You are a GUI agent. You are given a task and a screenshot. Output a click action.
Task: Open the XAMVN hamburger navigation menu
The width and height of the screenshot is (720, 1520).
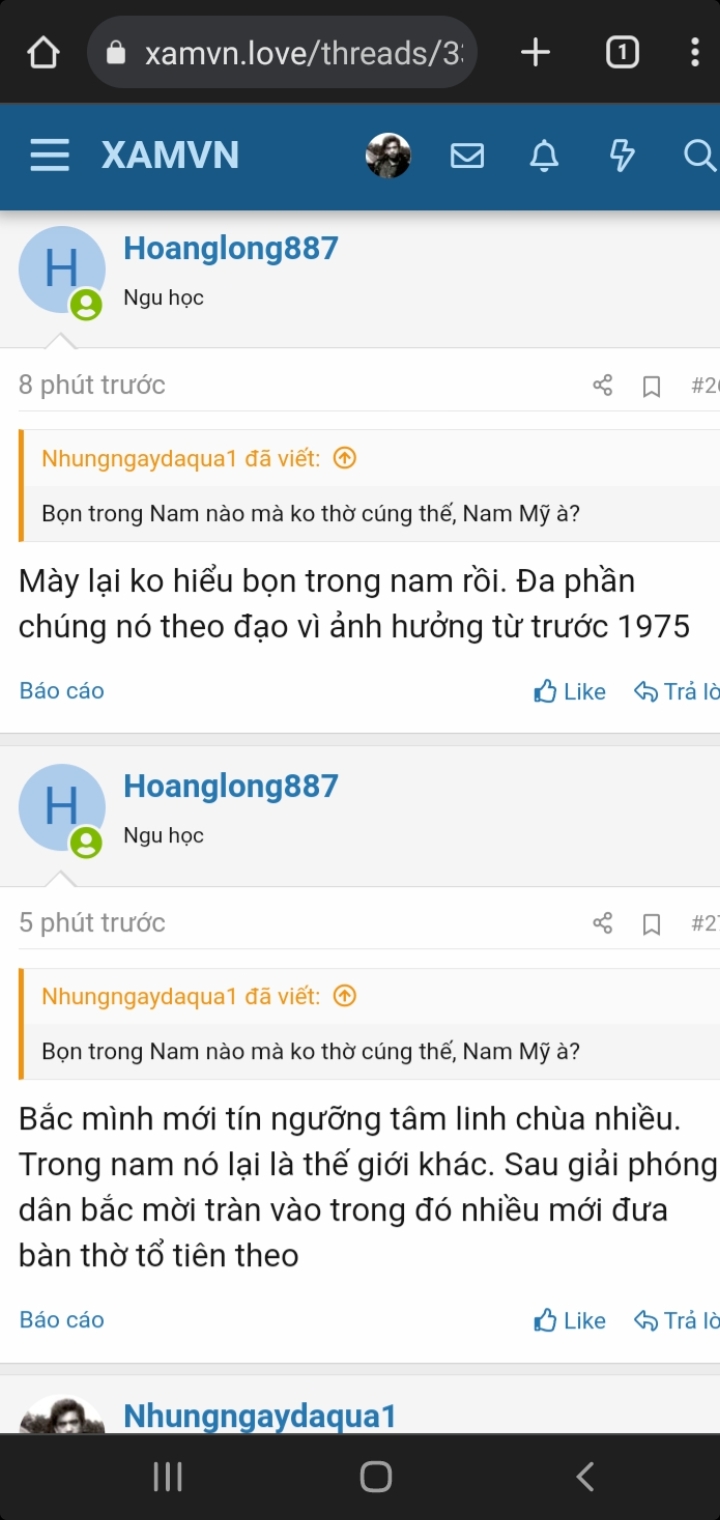coord(49,156)
